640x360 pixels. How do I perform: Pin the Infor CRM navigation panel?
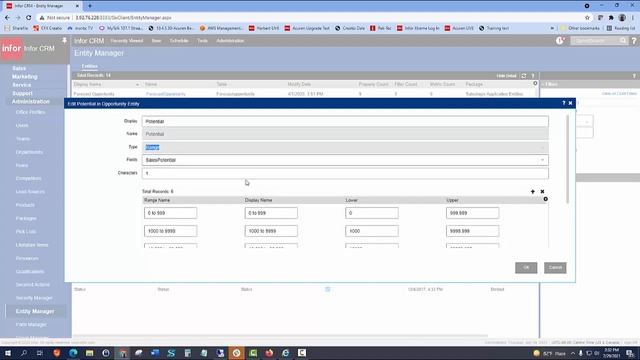point(64,40)
